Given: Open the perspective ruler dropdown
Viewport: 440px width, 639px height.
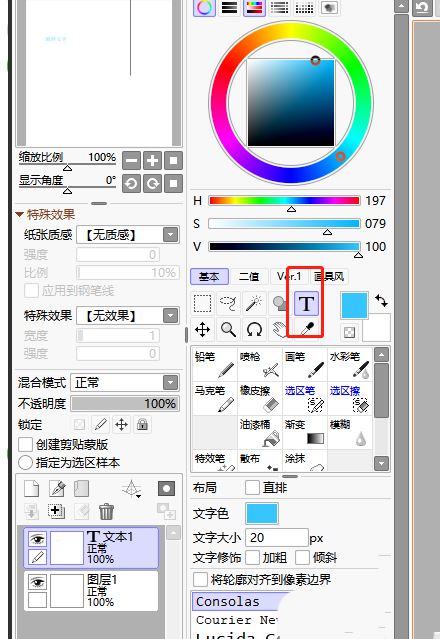Looking at the screenshot, I should (132, 489).
